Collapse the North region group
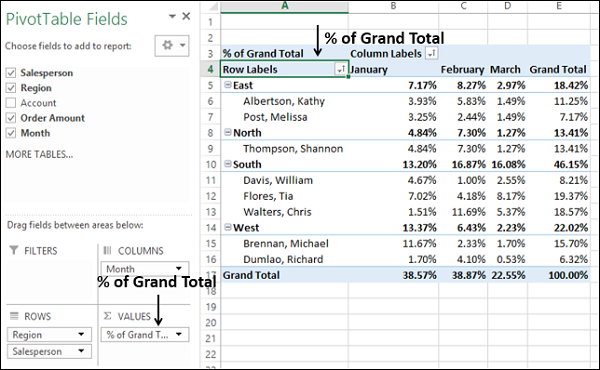 228,132
